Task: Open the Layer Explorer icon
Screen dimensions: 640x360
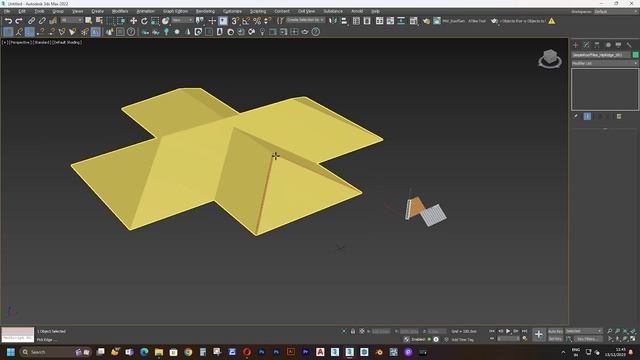Action: click(x=367, y=21)
